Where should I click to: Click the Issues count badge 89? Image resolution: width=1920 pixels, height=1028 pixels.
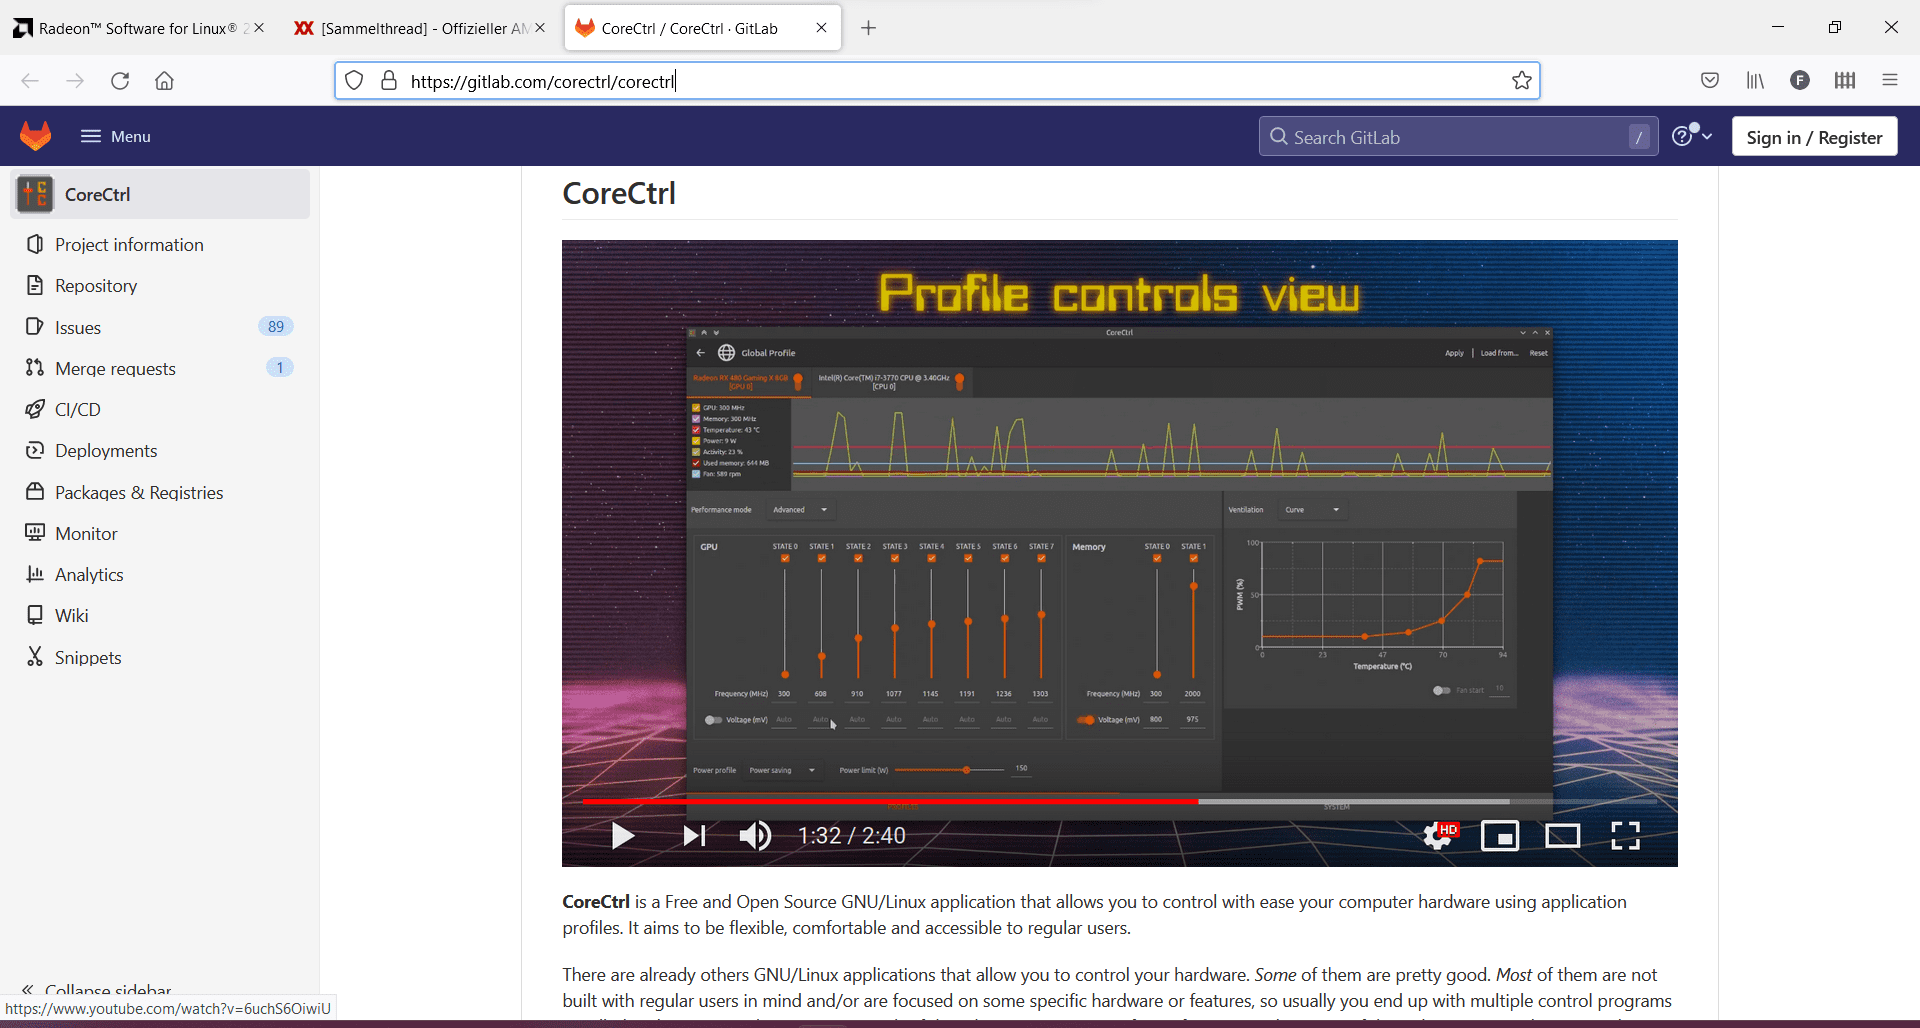276,327
